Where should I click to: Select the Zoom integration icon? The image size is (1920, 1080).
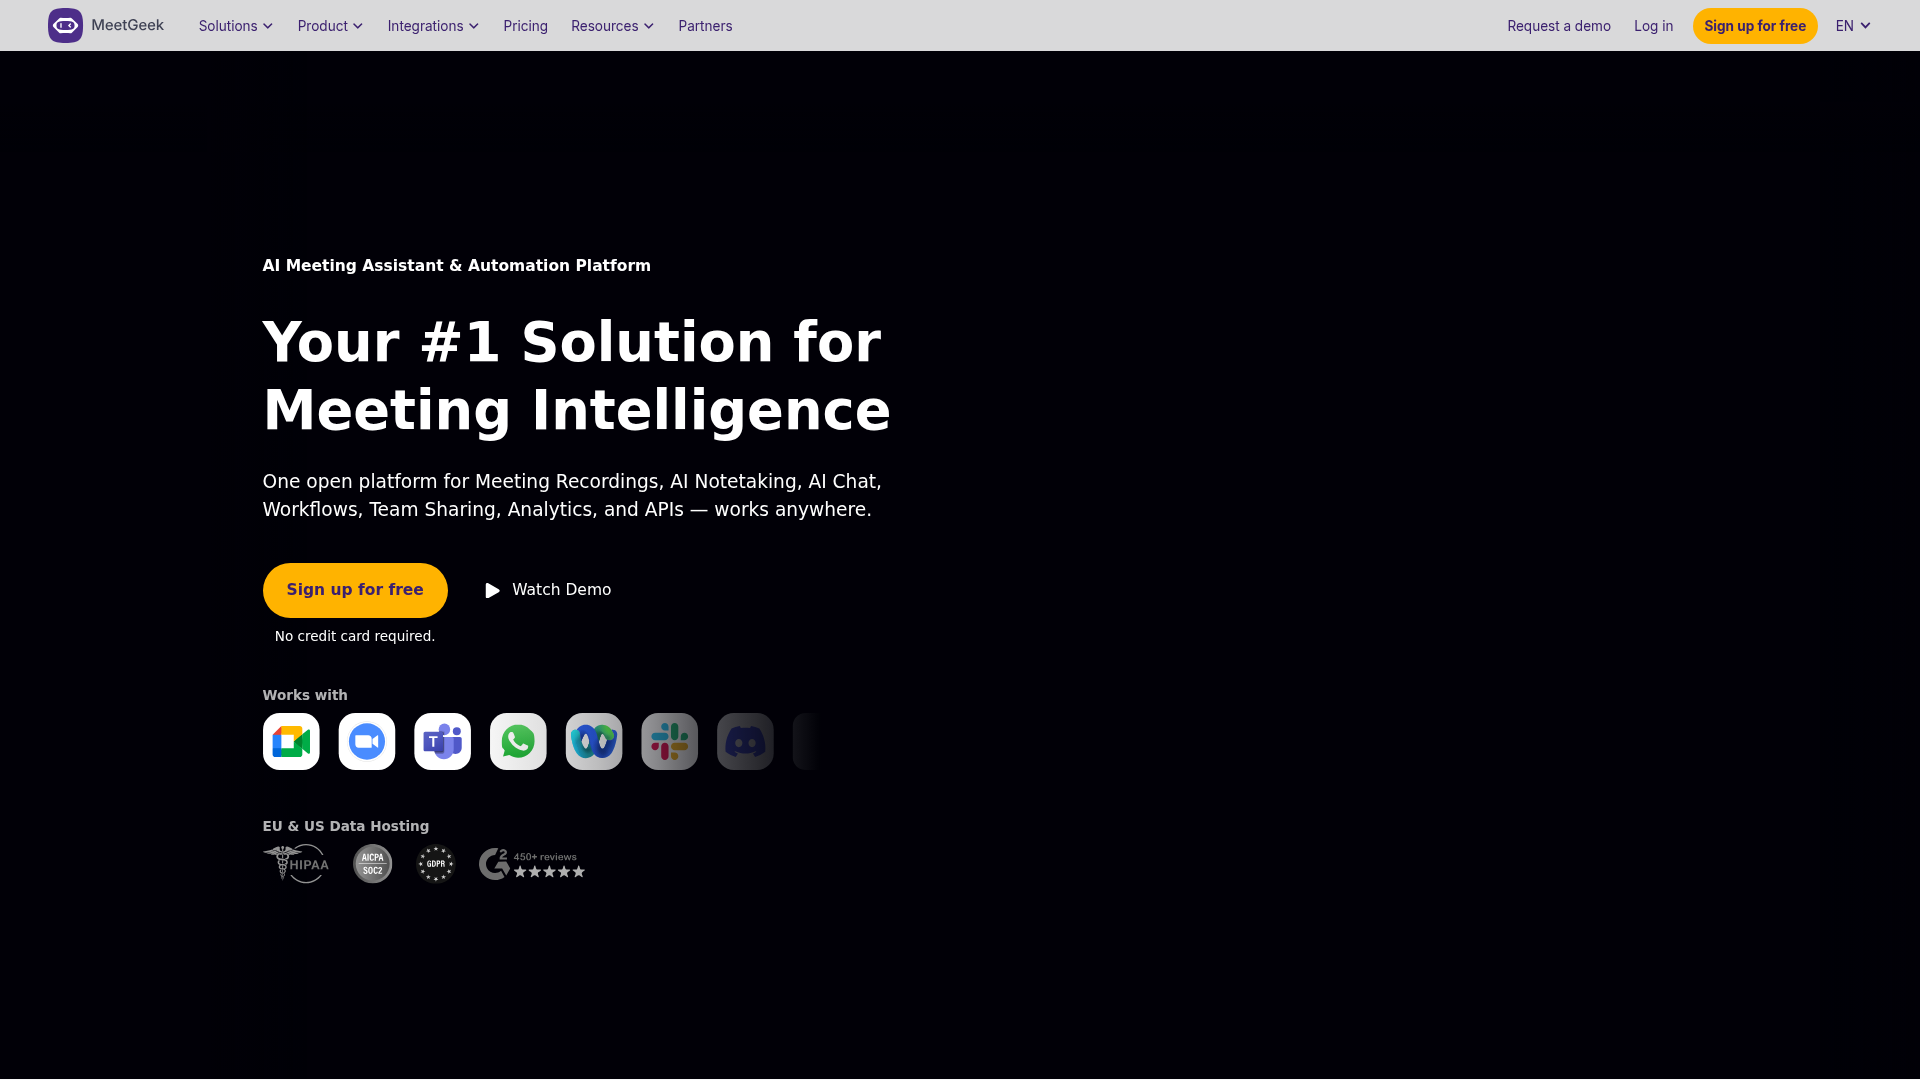click(x=366, y=741)
